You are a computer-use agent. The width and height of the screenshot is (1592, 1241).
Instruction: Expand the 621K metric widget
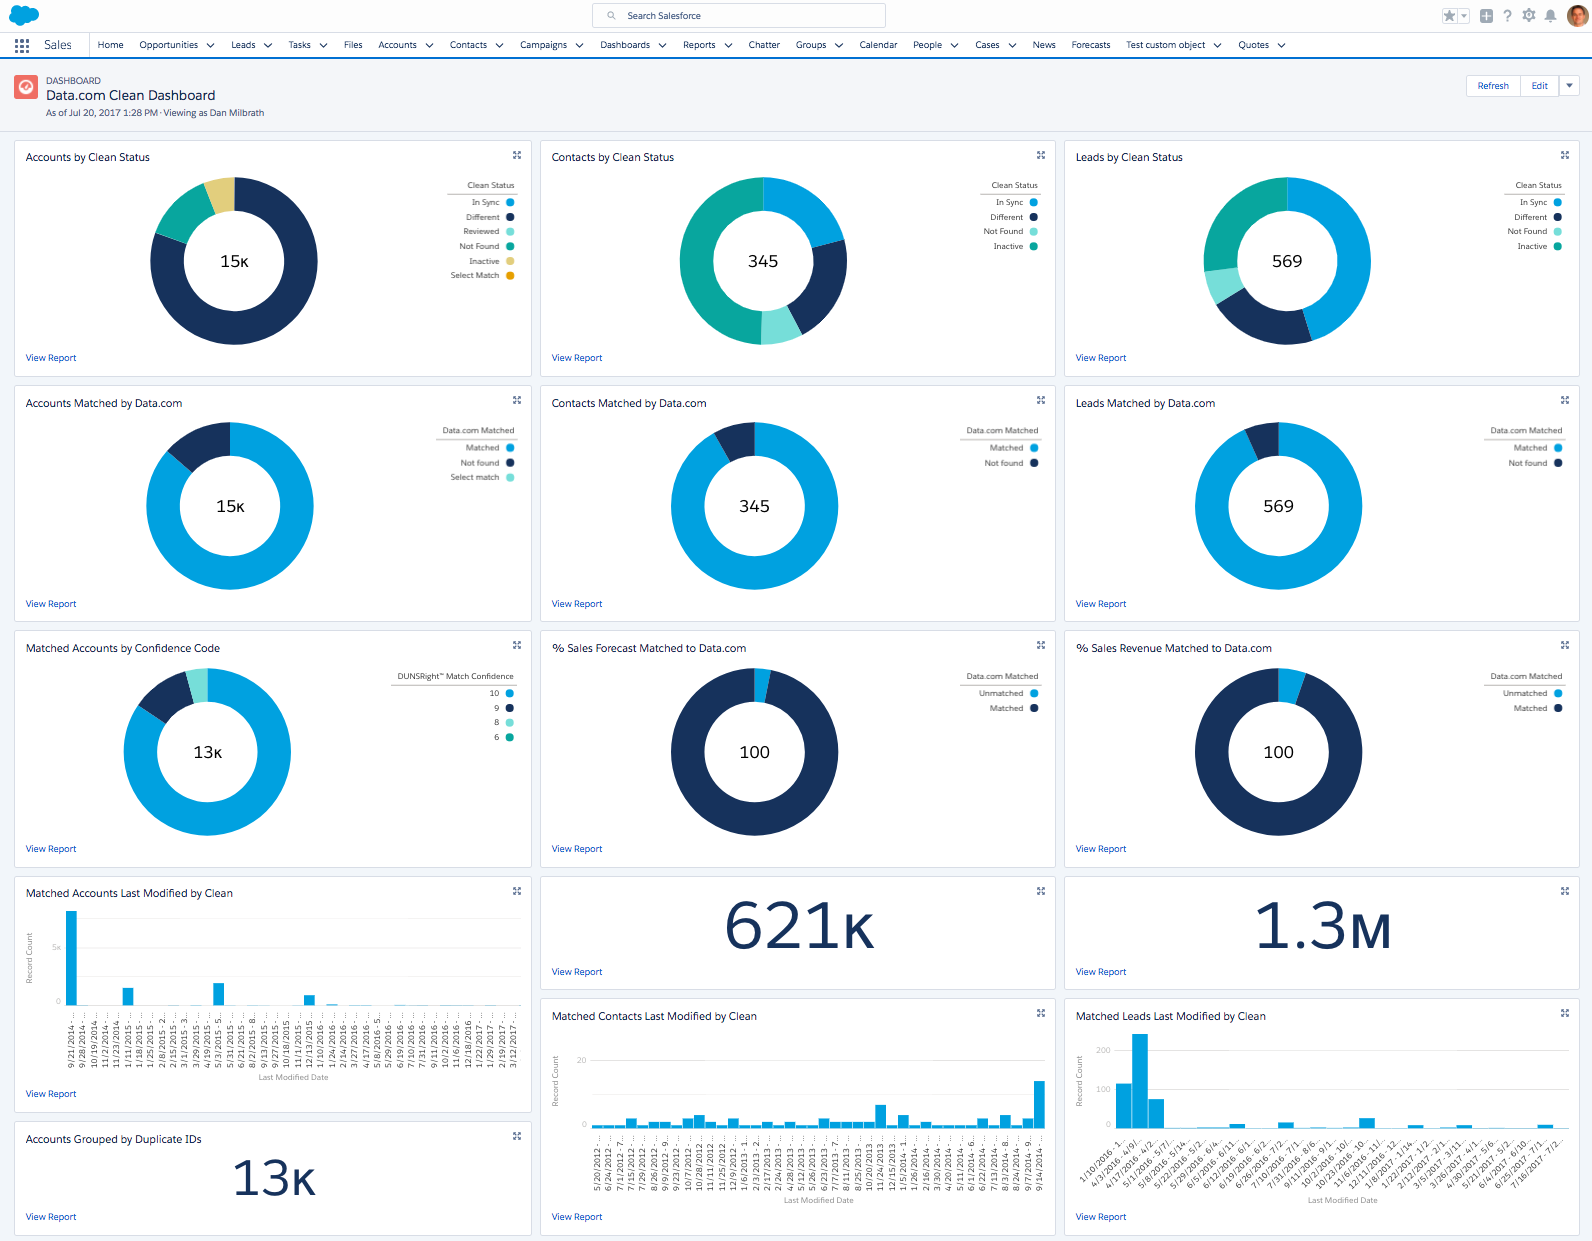pyautogui.click(x=1041, y=891)
